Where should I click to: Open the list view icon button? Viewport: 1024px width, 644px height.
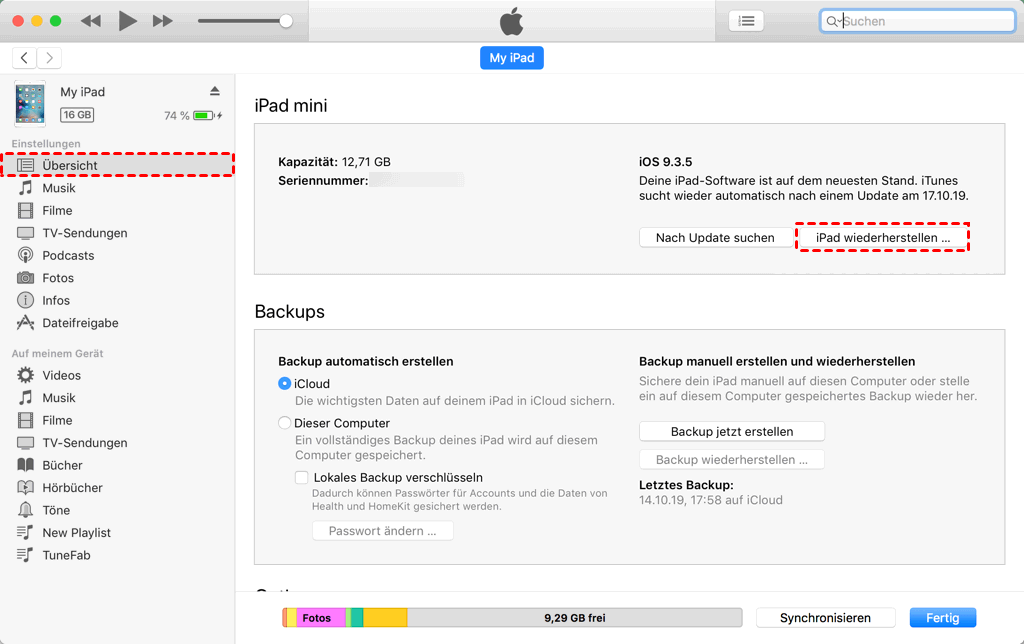[746, 21]
